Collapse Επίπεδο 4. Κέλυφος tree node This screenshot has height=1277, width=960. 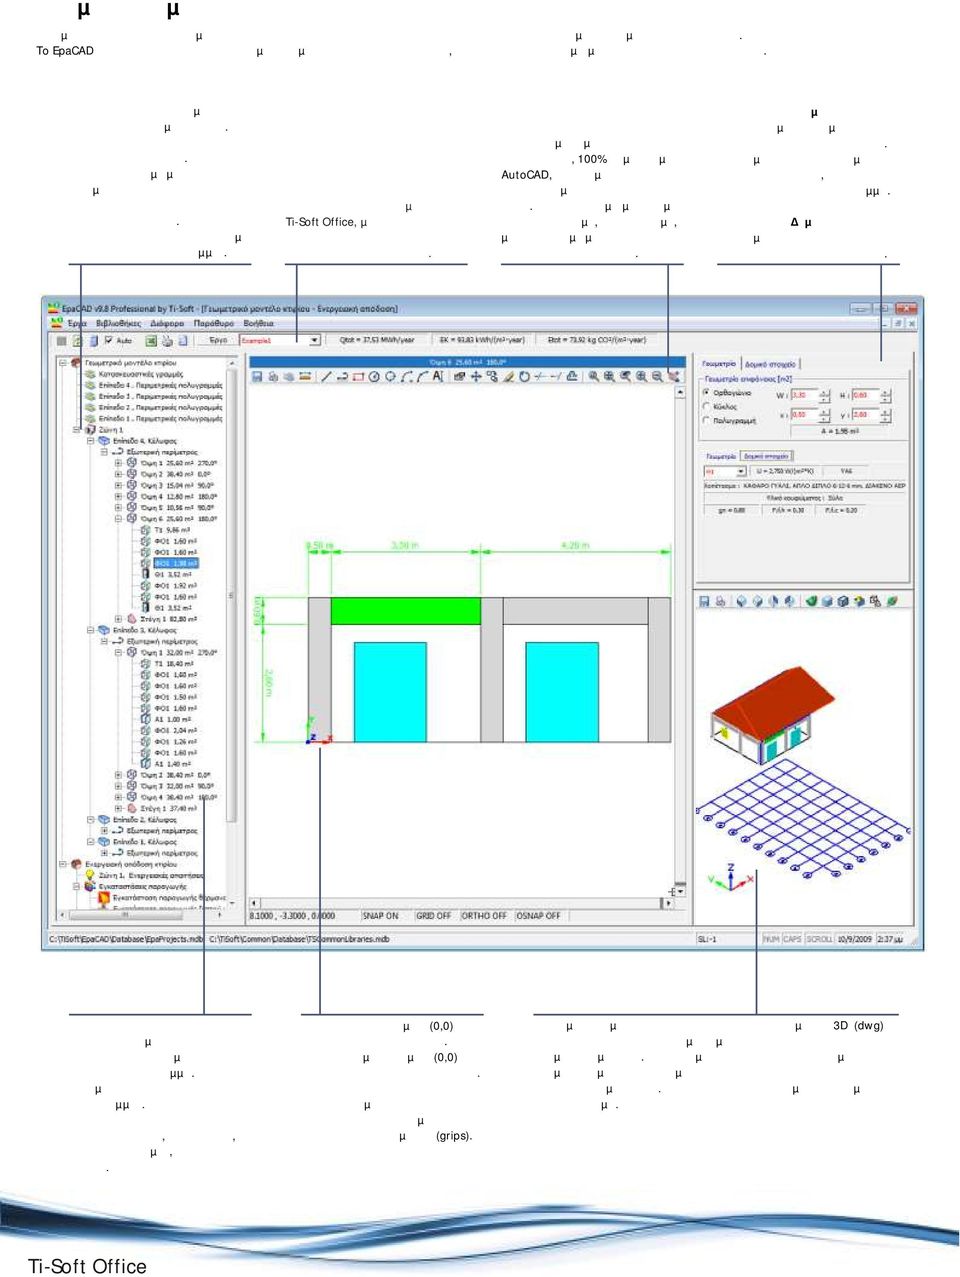90,441
